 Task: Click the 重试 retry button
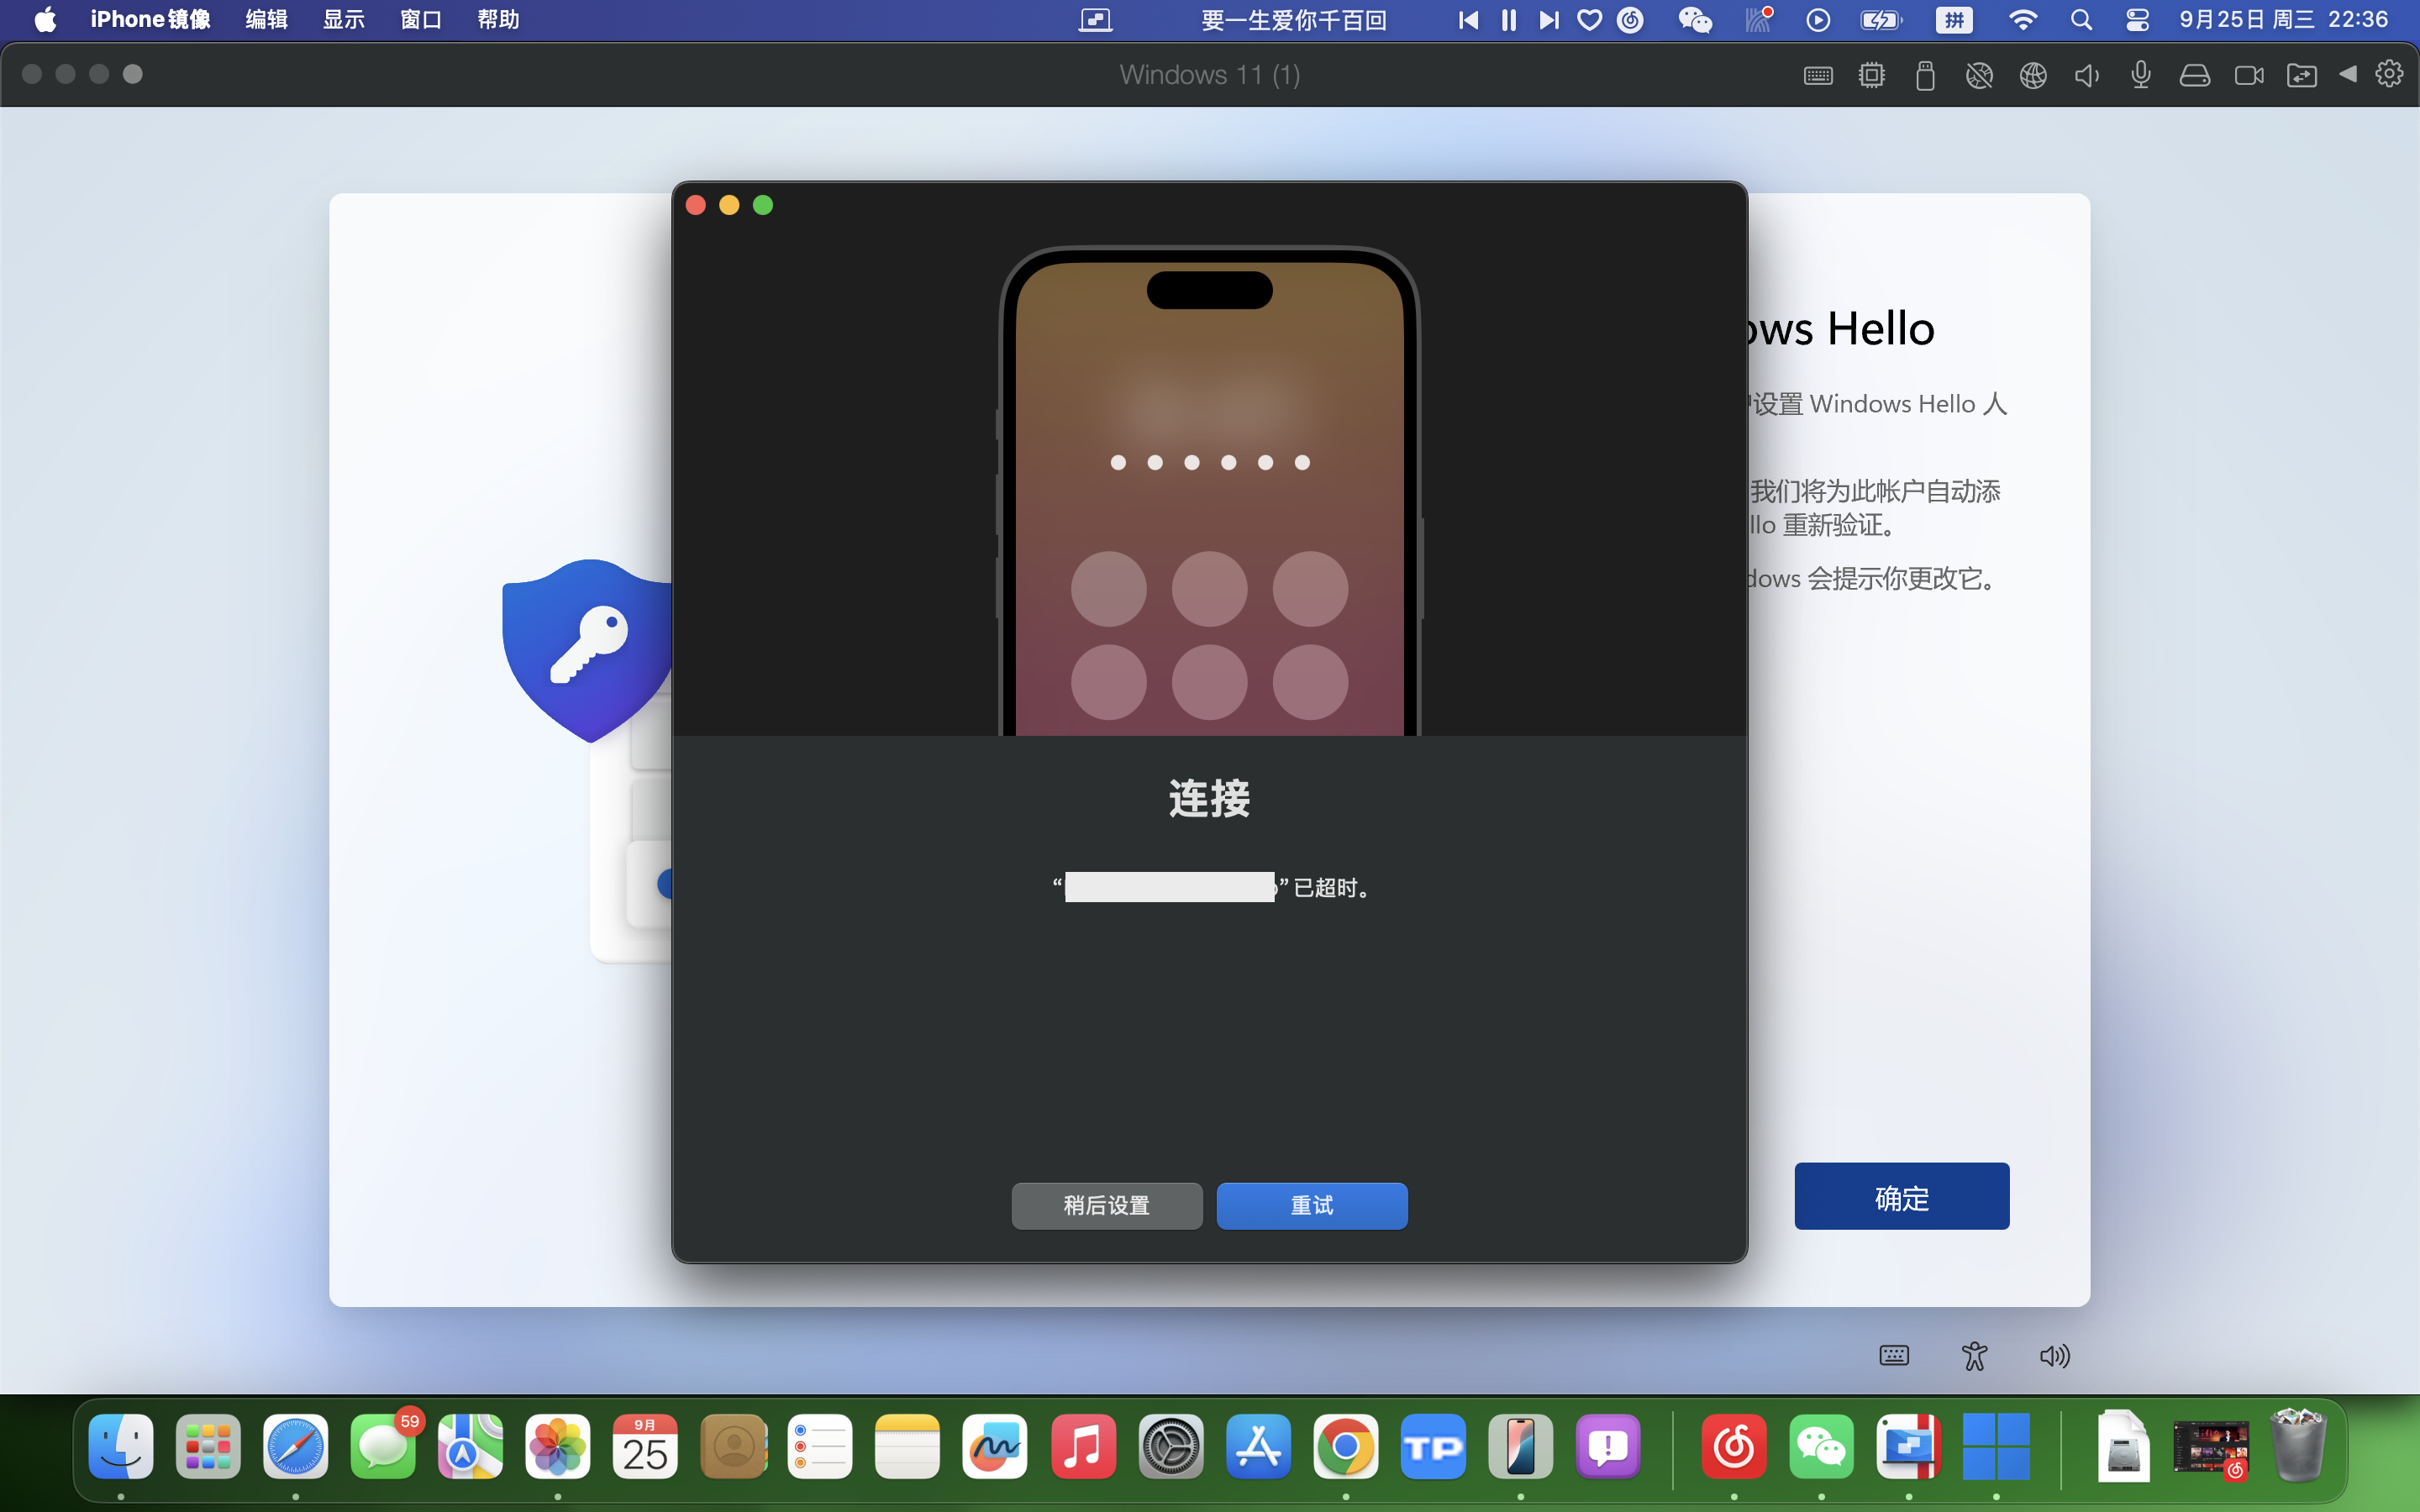pyautogui.click(x=1311, y=1205)
